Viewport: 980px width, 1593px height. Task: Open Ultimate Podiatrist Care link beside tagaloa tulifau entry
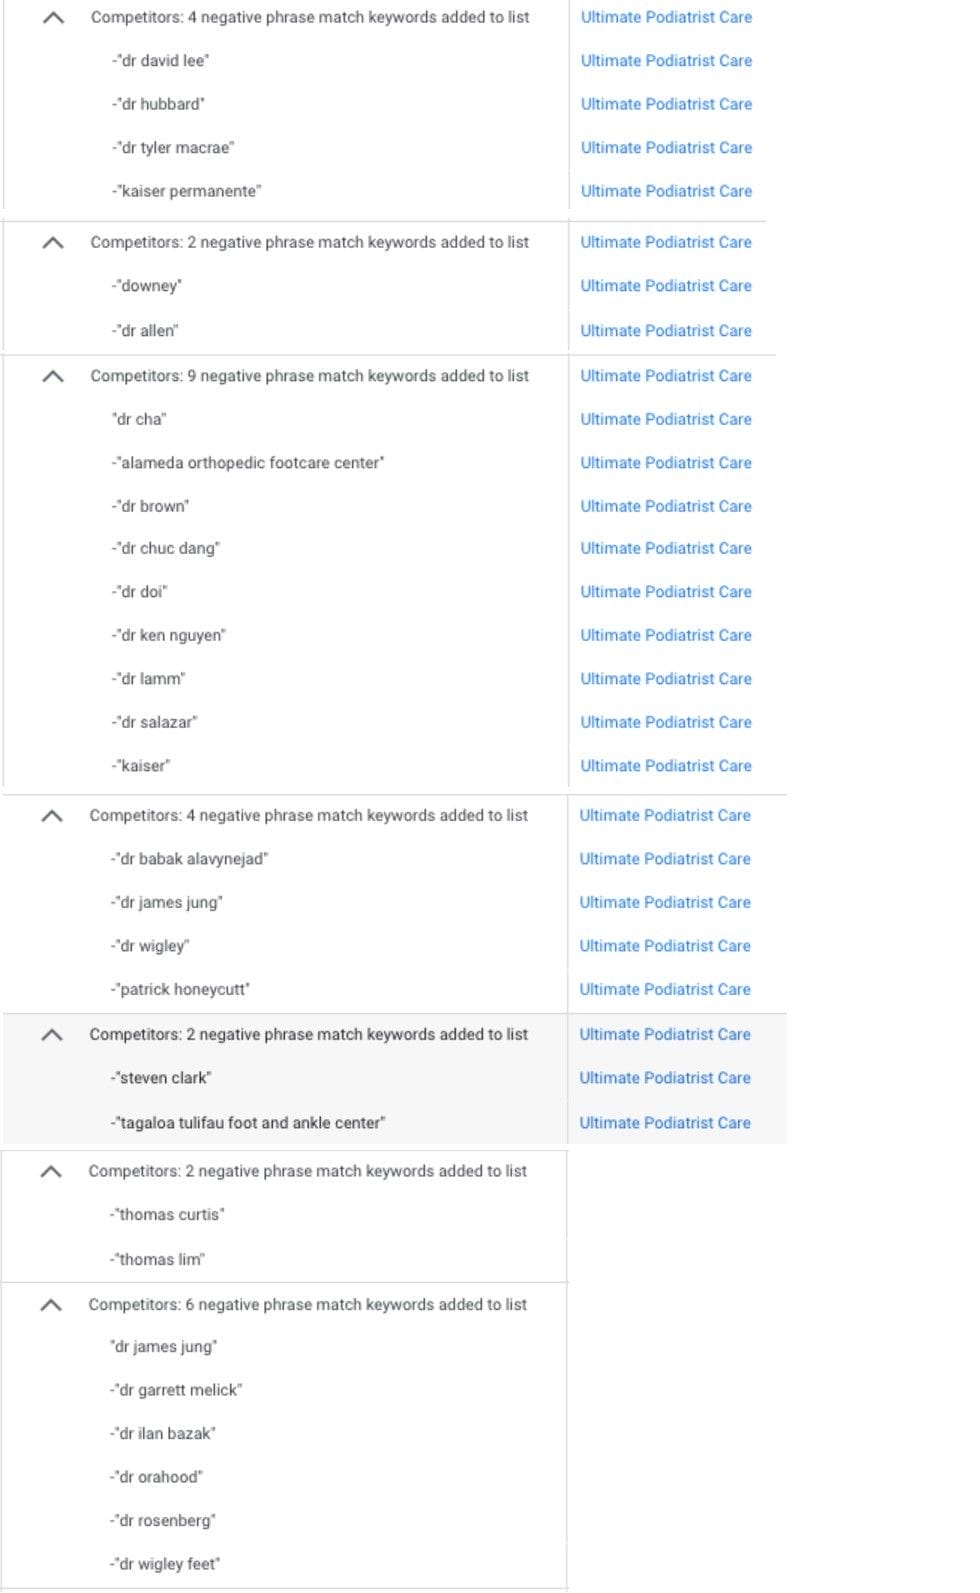(x=666, y=1122)
